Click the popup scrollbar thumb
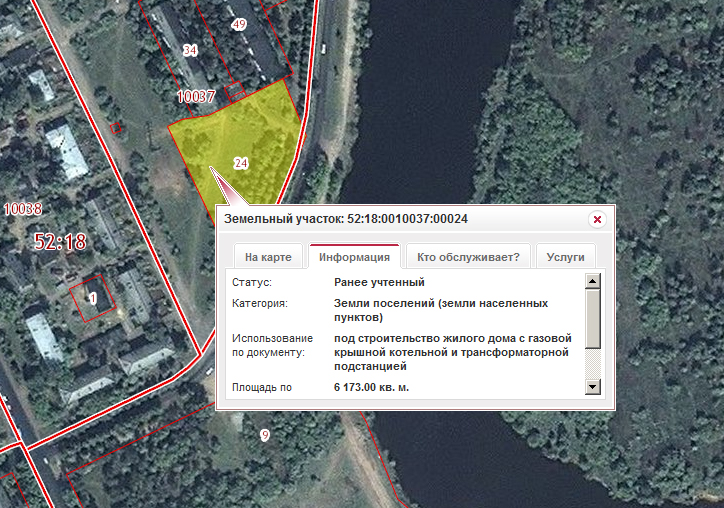This screenshot has height=508, width=724. tap(592, 319)
